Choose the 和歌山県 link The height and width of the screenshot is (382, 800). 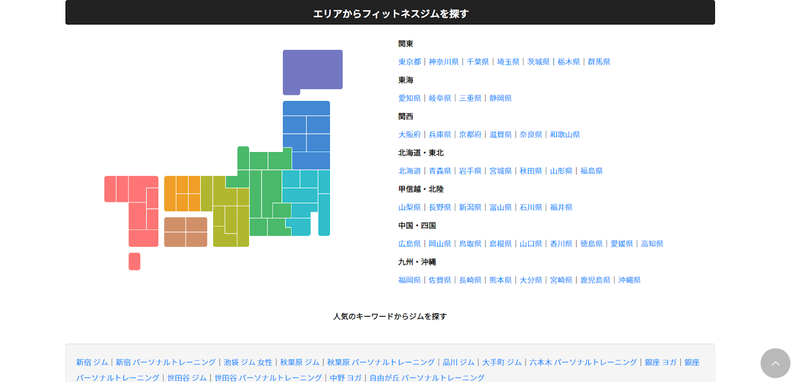[565, 135]
